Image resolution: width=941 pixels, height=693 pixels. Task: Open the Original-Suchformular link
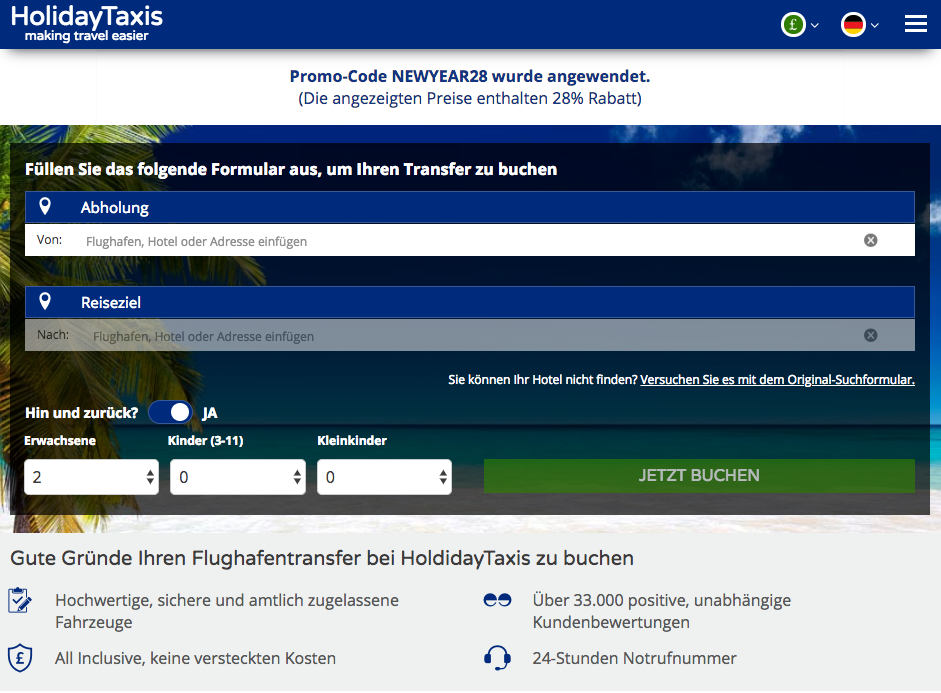click(777, 379)
